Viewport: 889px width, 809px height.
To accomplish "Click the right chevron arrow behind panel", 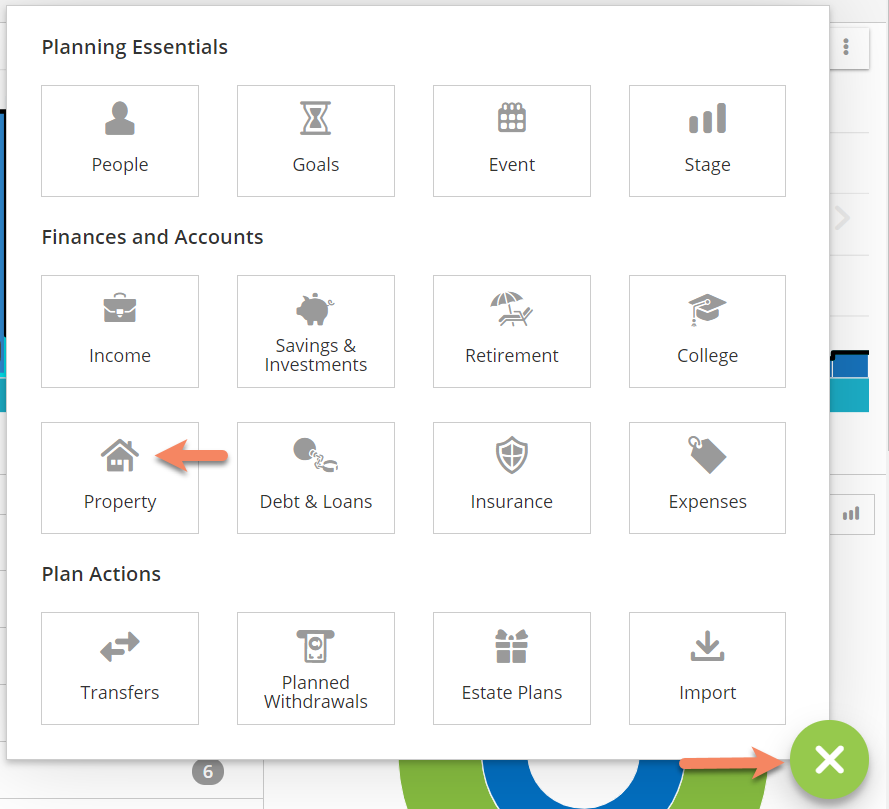I will (x=843, y=218).
